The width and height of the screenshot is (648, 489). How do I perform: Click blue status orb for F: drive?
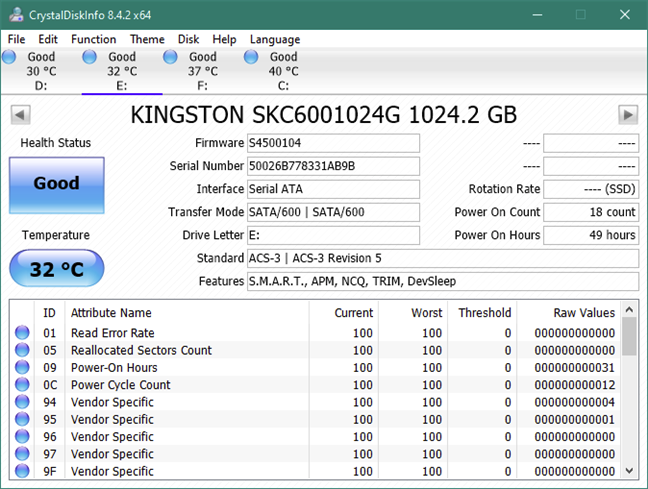(170, 57)
